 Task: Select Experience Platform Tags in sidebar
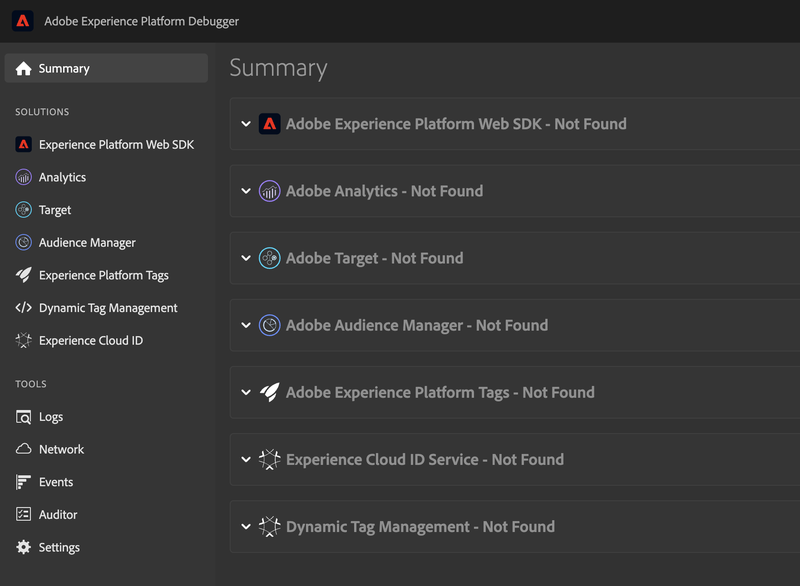point(106,275)
